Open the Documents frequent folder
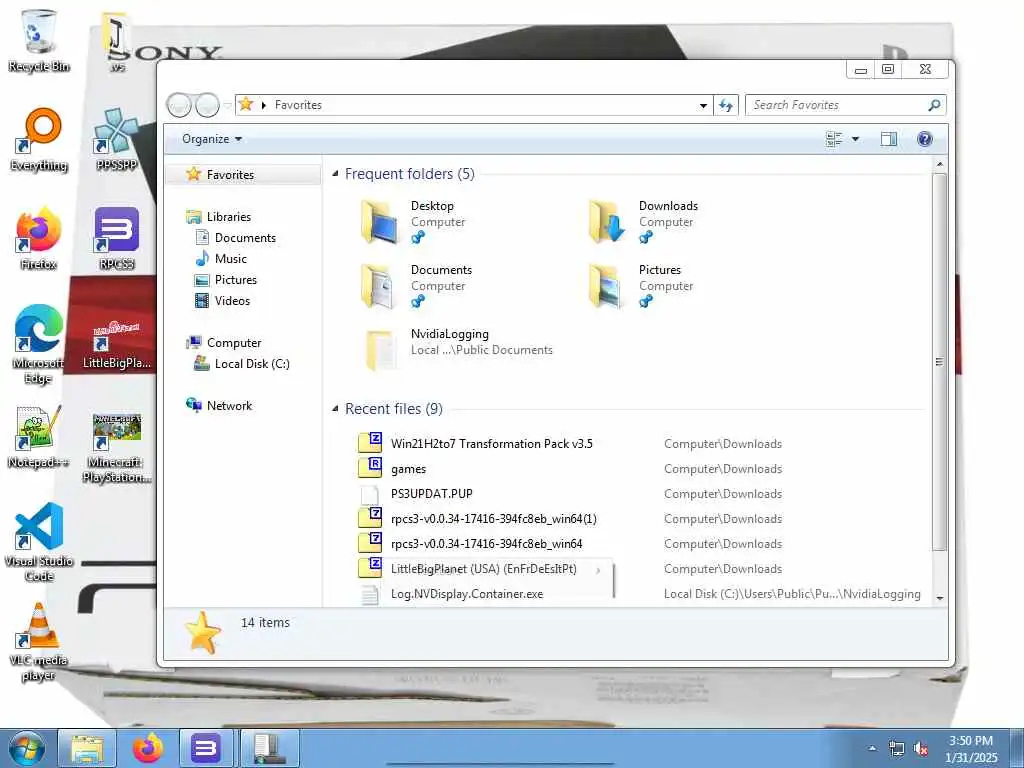 point(418,286)
